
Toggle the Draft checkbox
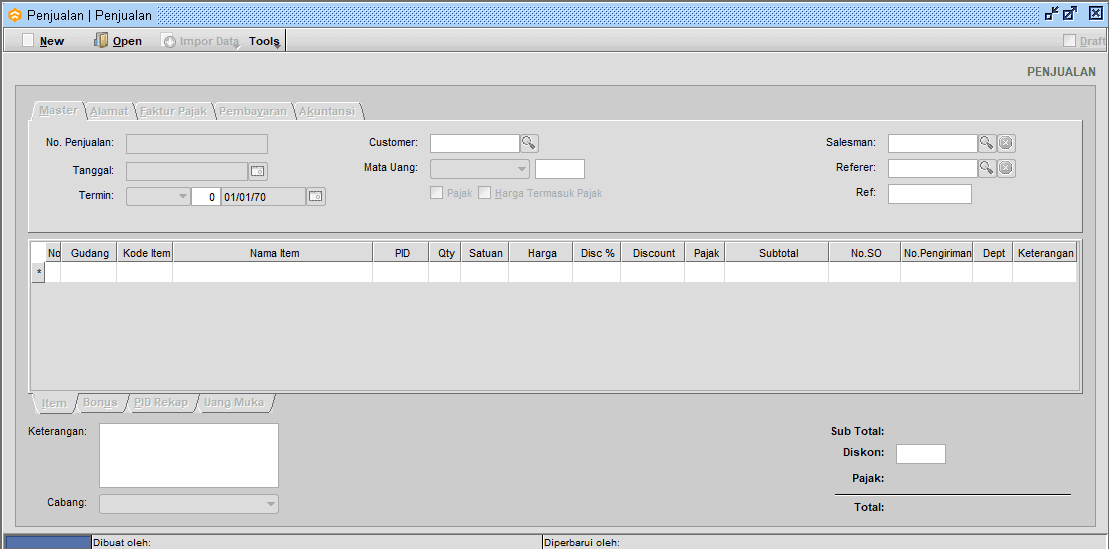pos(1070,41)
